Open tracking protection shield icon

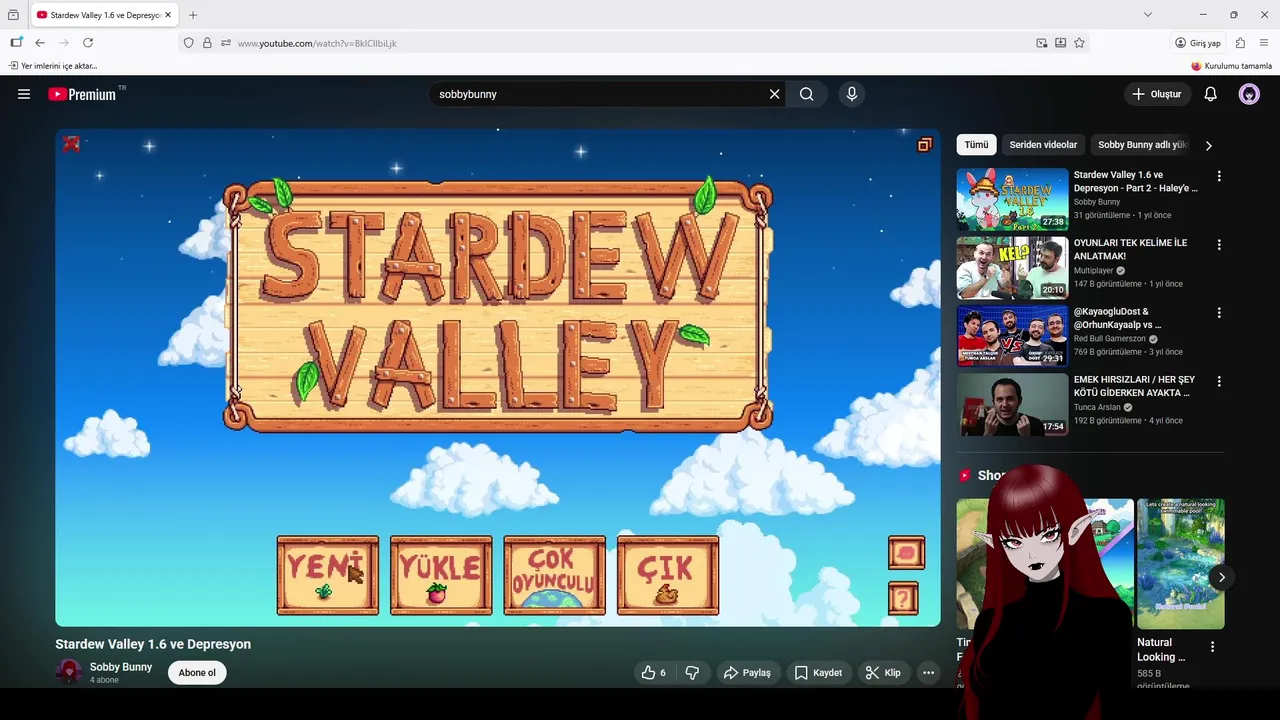(x=188, y=43)
